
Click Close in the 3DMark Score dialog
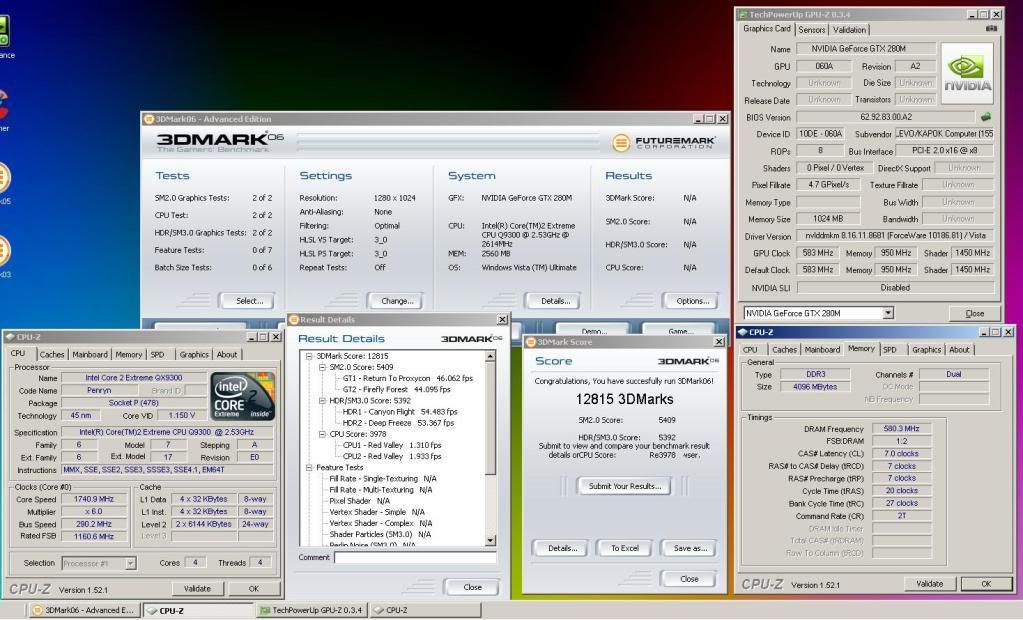690,579
